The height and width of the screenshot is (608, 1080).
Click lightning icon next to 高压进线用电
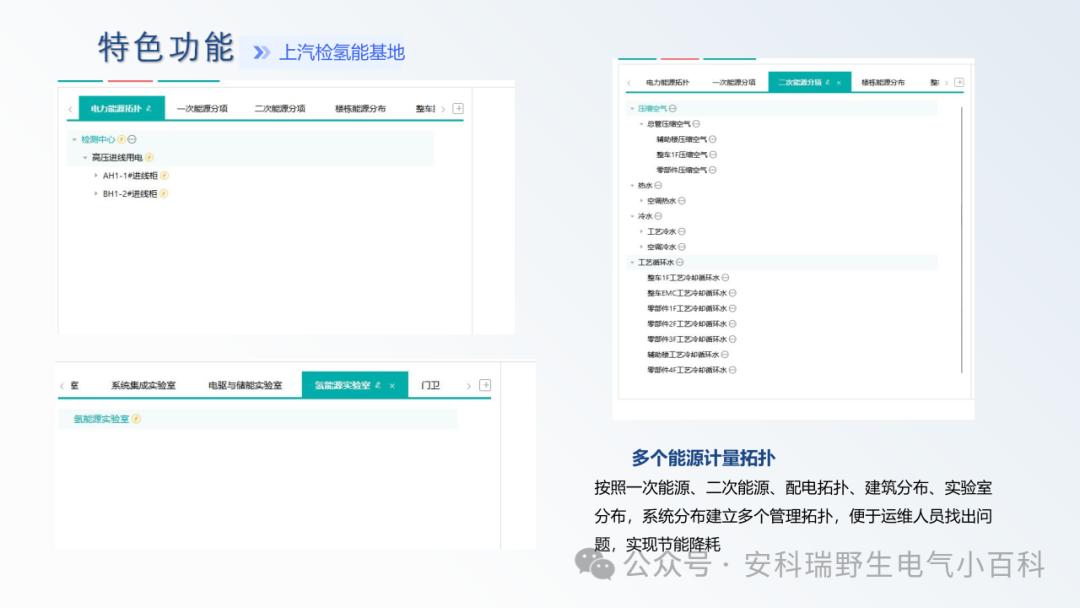[149, 158]
